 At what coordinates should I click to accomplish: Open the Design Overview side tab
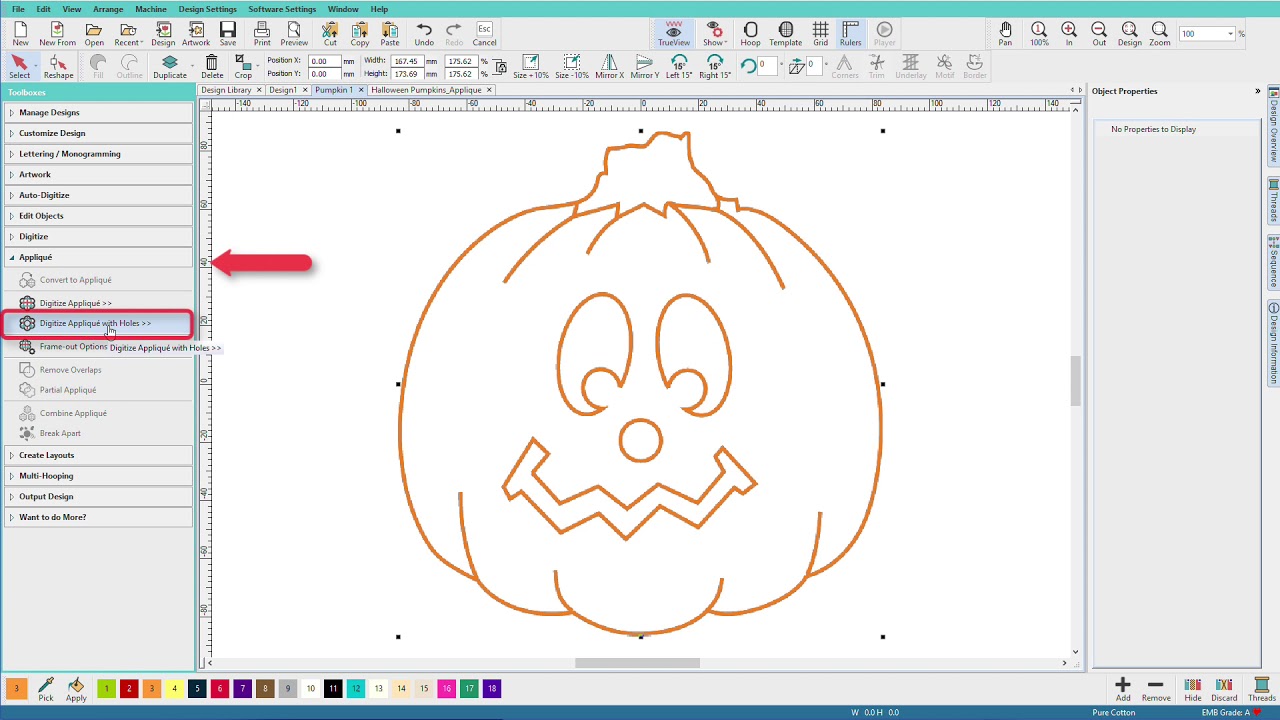coord(1274,127)
